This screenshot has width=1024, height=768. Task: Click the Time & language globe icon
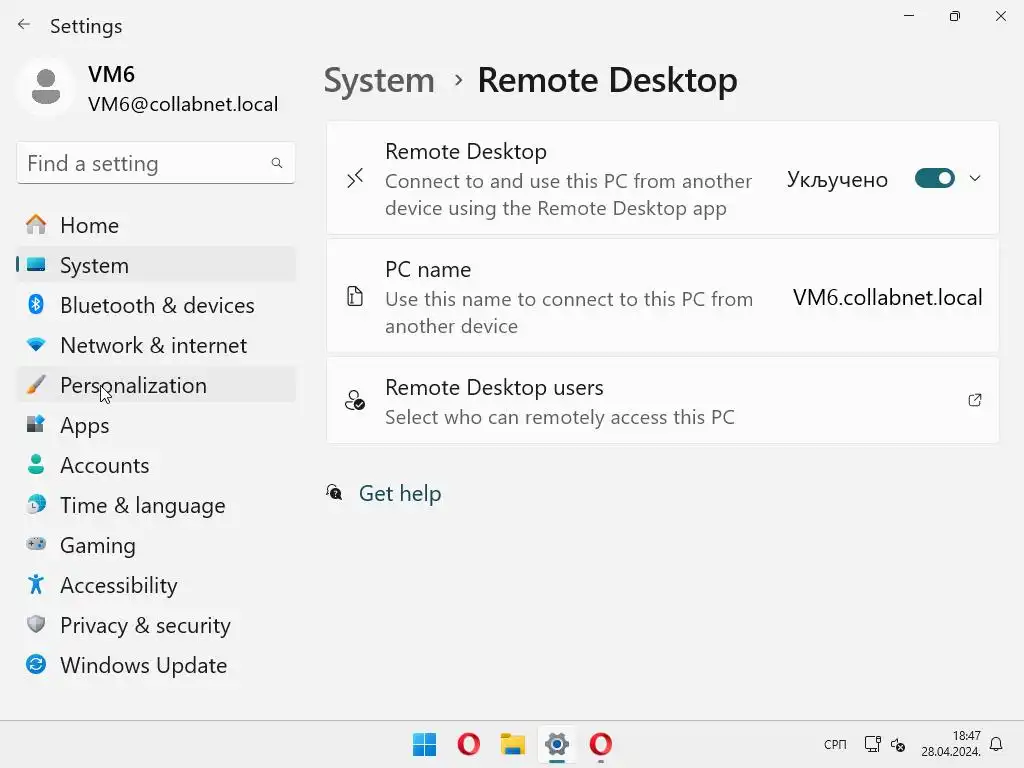pyautogui.click(x=36, y=504)
